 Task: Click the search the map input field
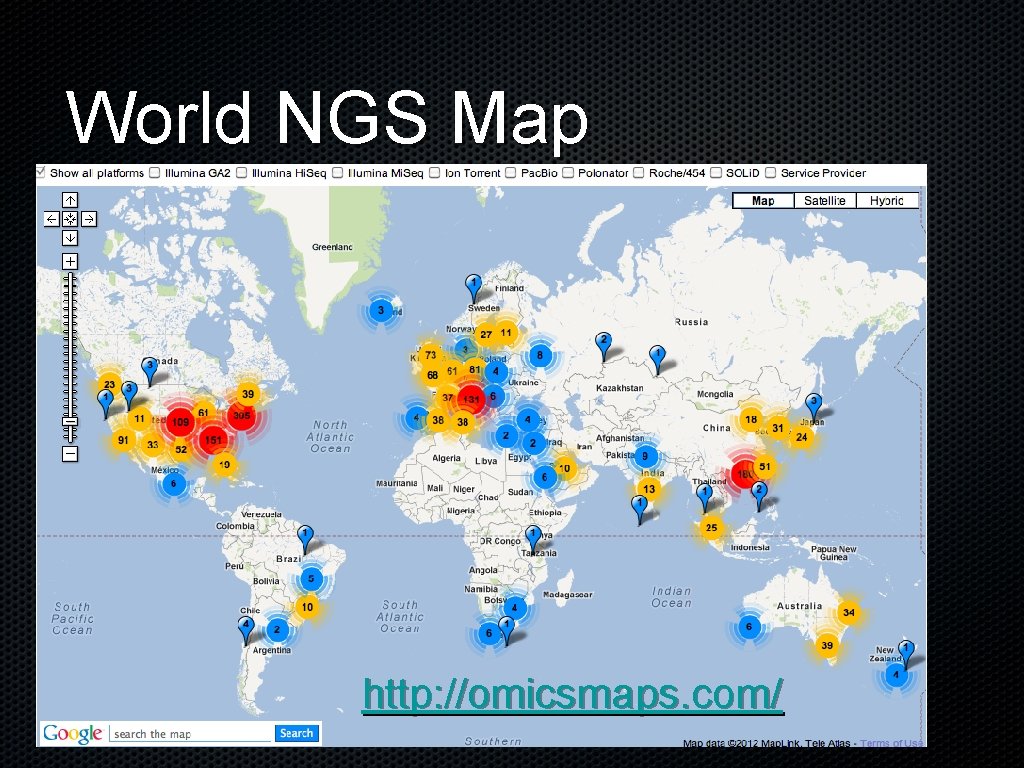pyautogui.click(x=180, y=733)
